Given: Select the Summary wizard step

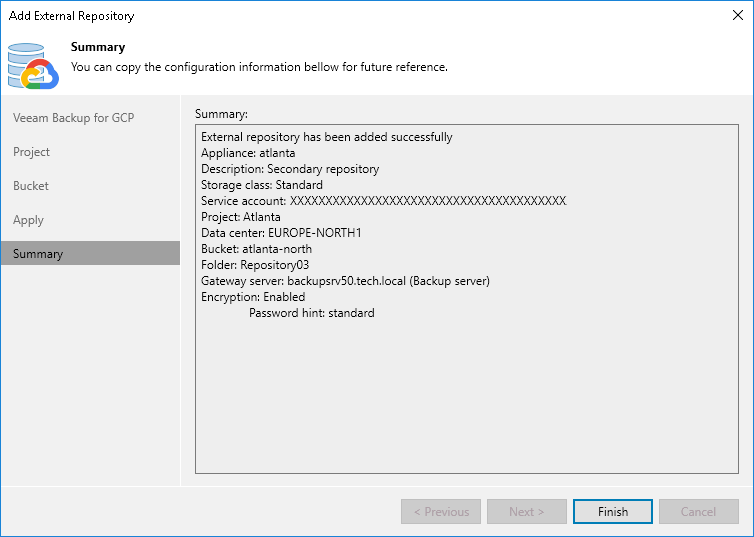Looking at the screenshot, I should 90,253.
